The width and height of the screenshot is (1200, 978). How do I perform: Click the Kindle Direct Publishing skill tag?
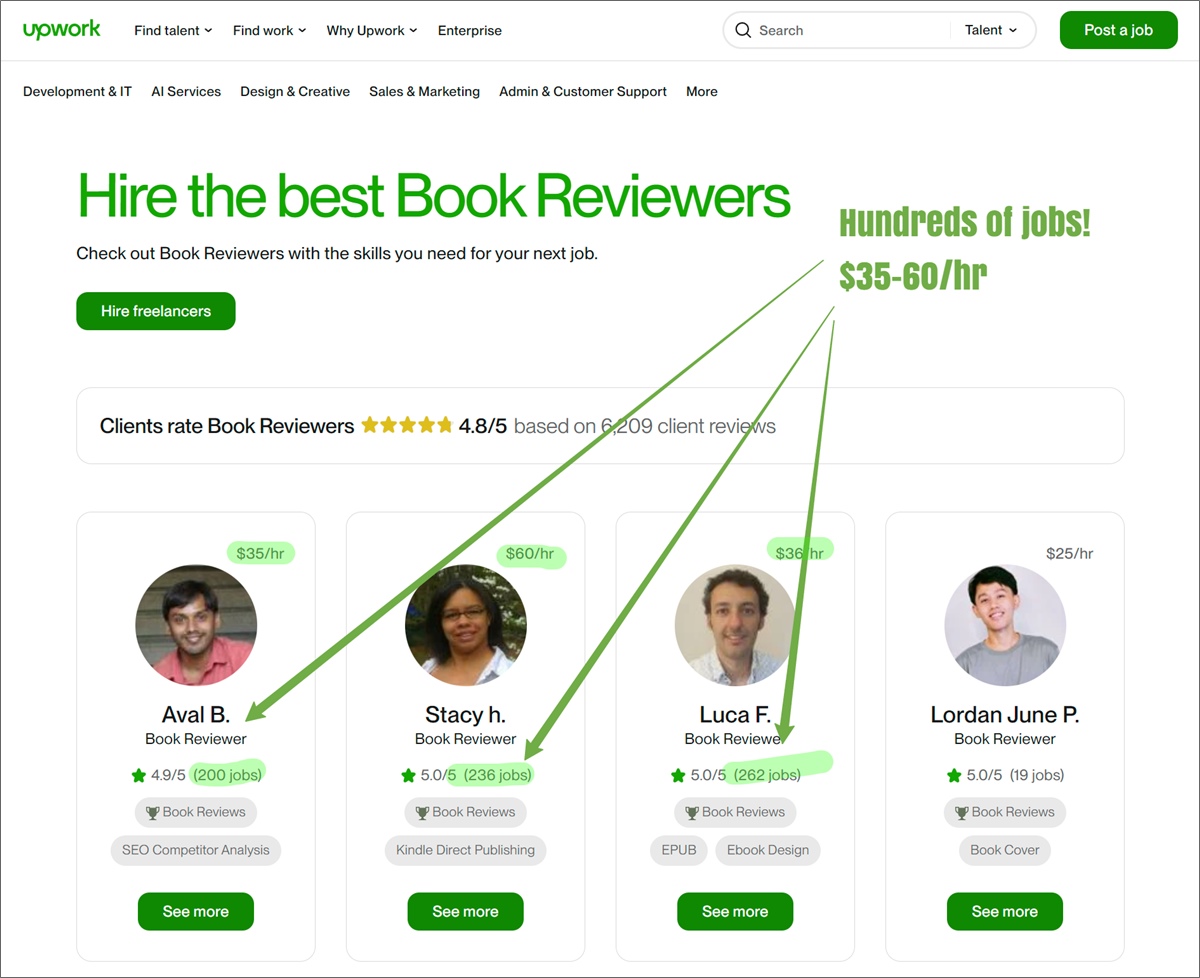tap(466, 850)
